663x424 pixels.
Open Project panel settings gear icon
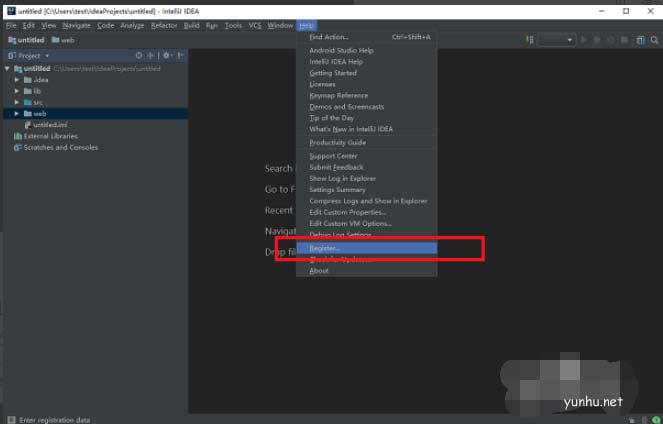tap(167, 56)
